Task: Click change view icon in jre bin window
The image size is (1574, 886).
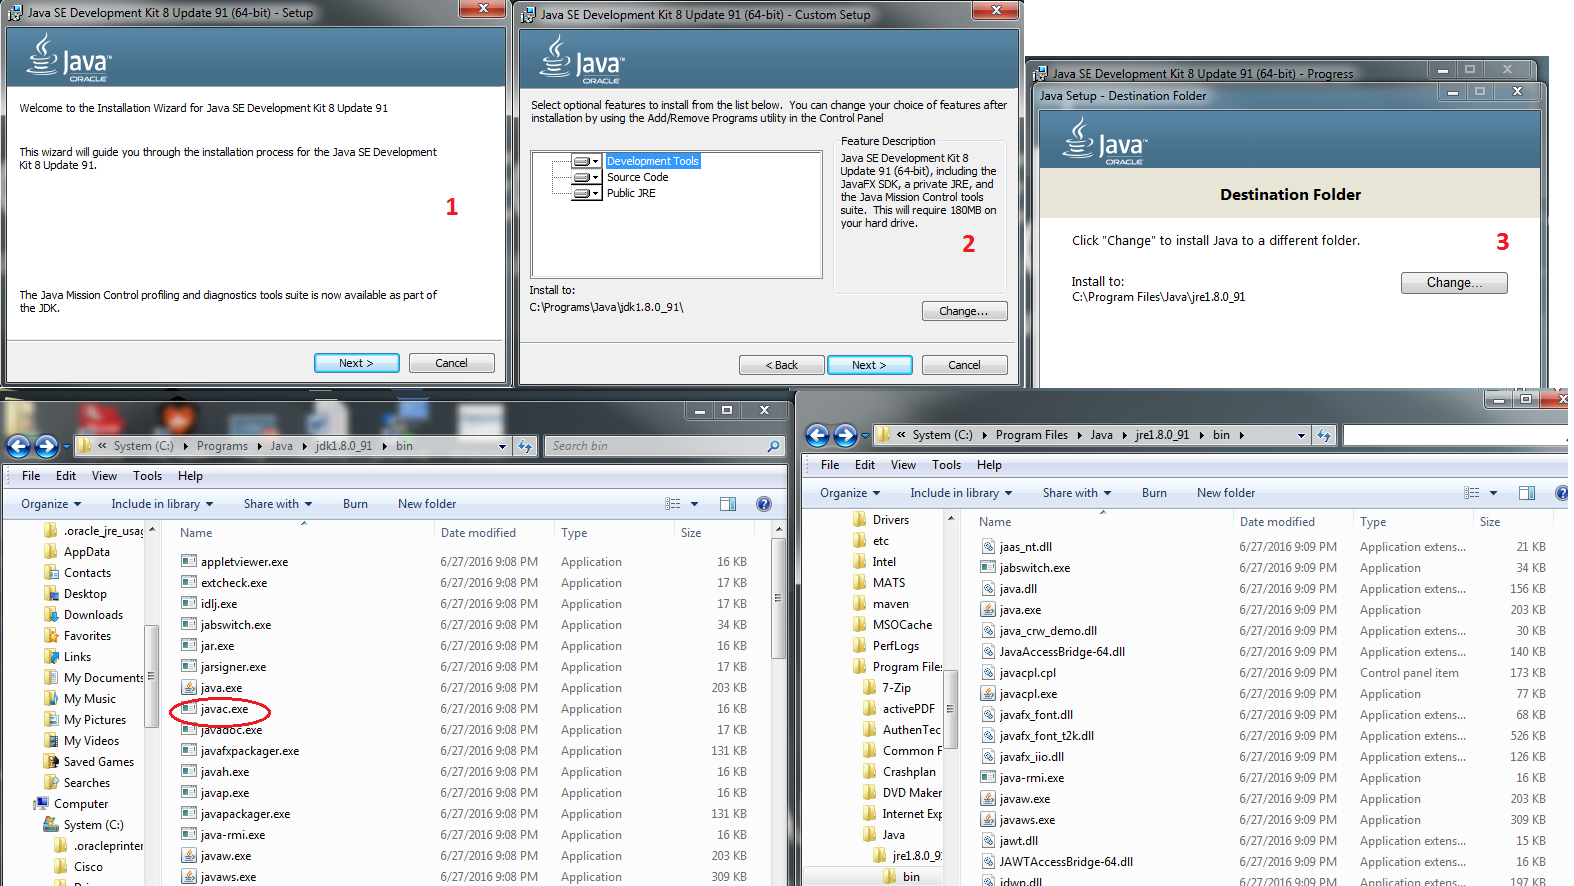Action: (1472, 493)
